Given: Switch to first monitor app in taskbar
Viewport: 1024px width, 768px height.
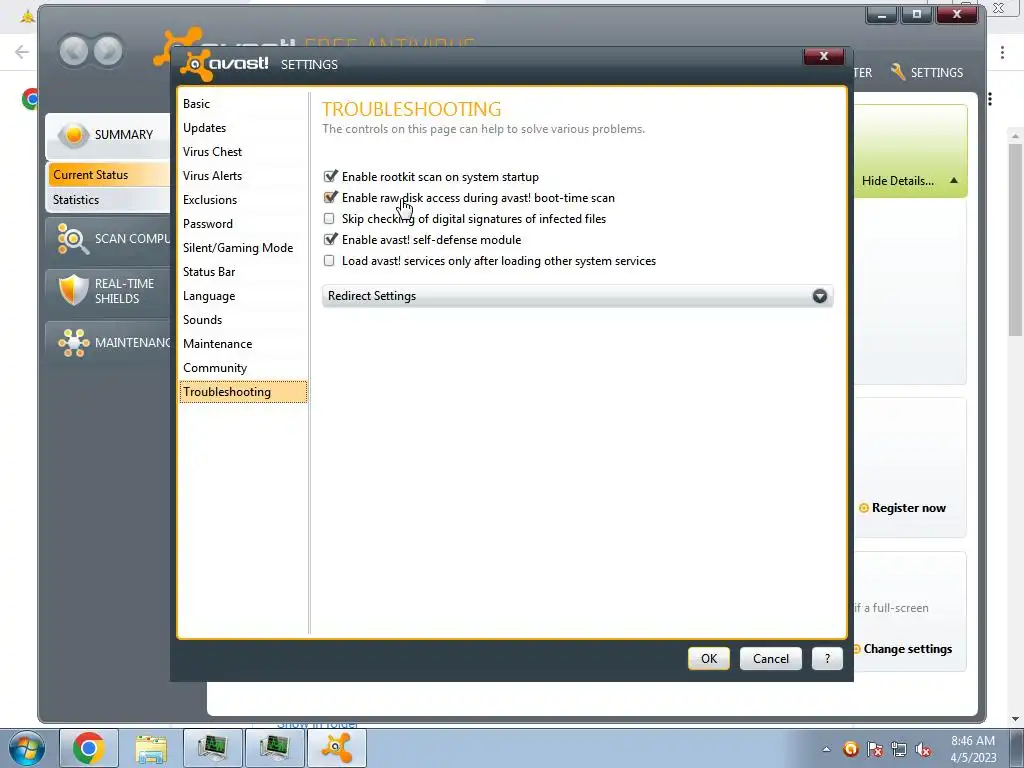Looking at the screenshot, I should [212, 748].
